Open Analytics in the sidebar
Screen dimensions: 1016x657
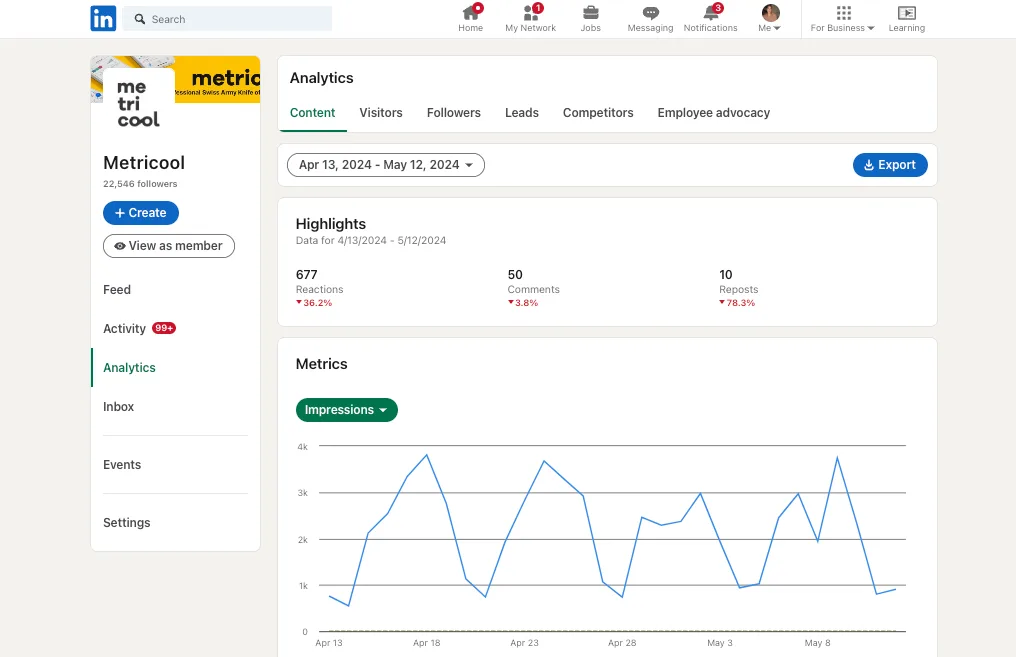coord(129,367)
